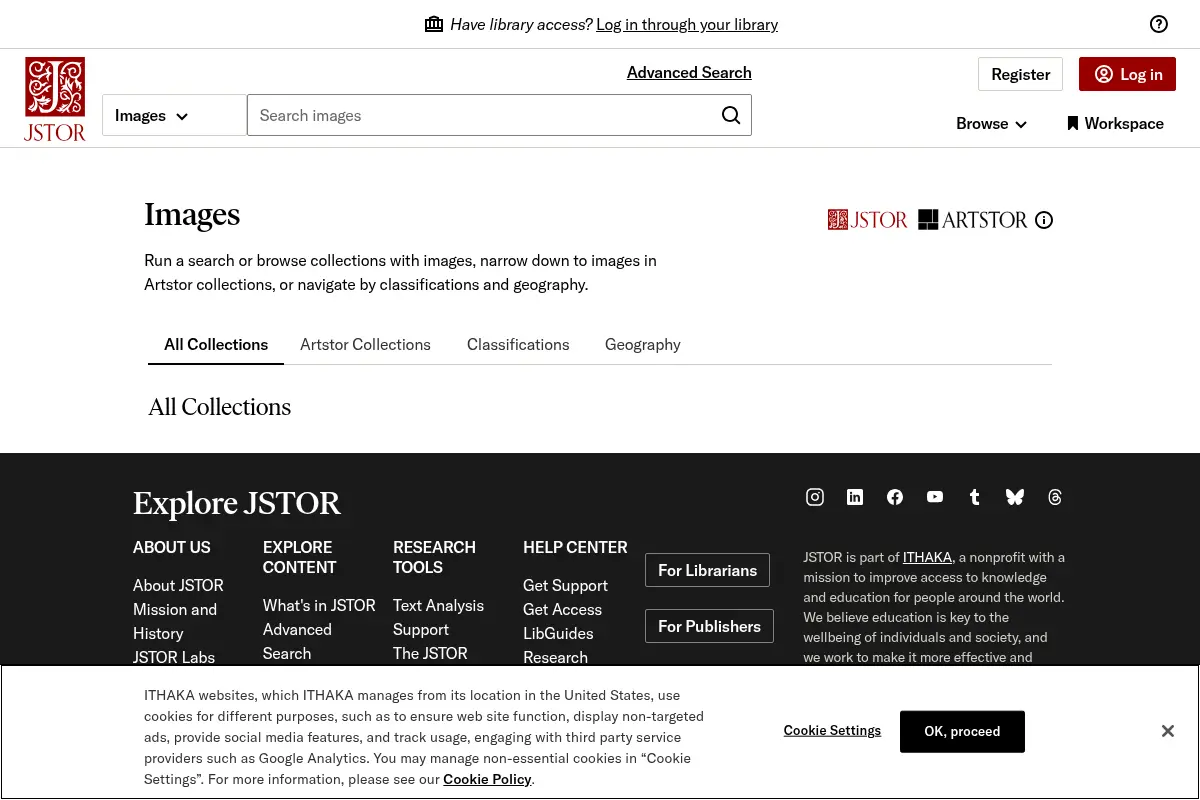This screenshot has height=800, width=1200.
Task: Open the Bluesky butterfly icon
Action: (x=1015, y=497)
